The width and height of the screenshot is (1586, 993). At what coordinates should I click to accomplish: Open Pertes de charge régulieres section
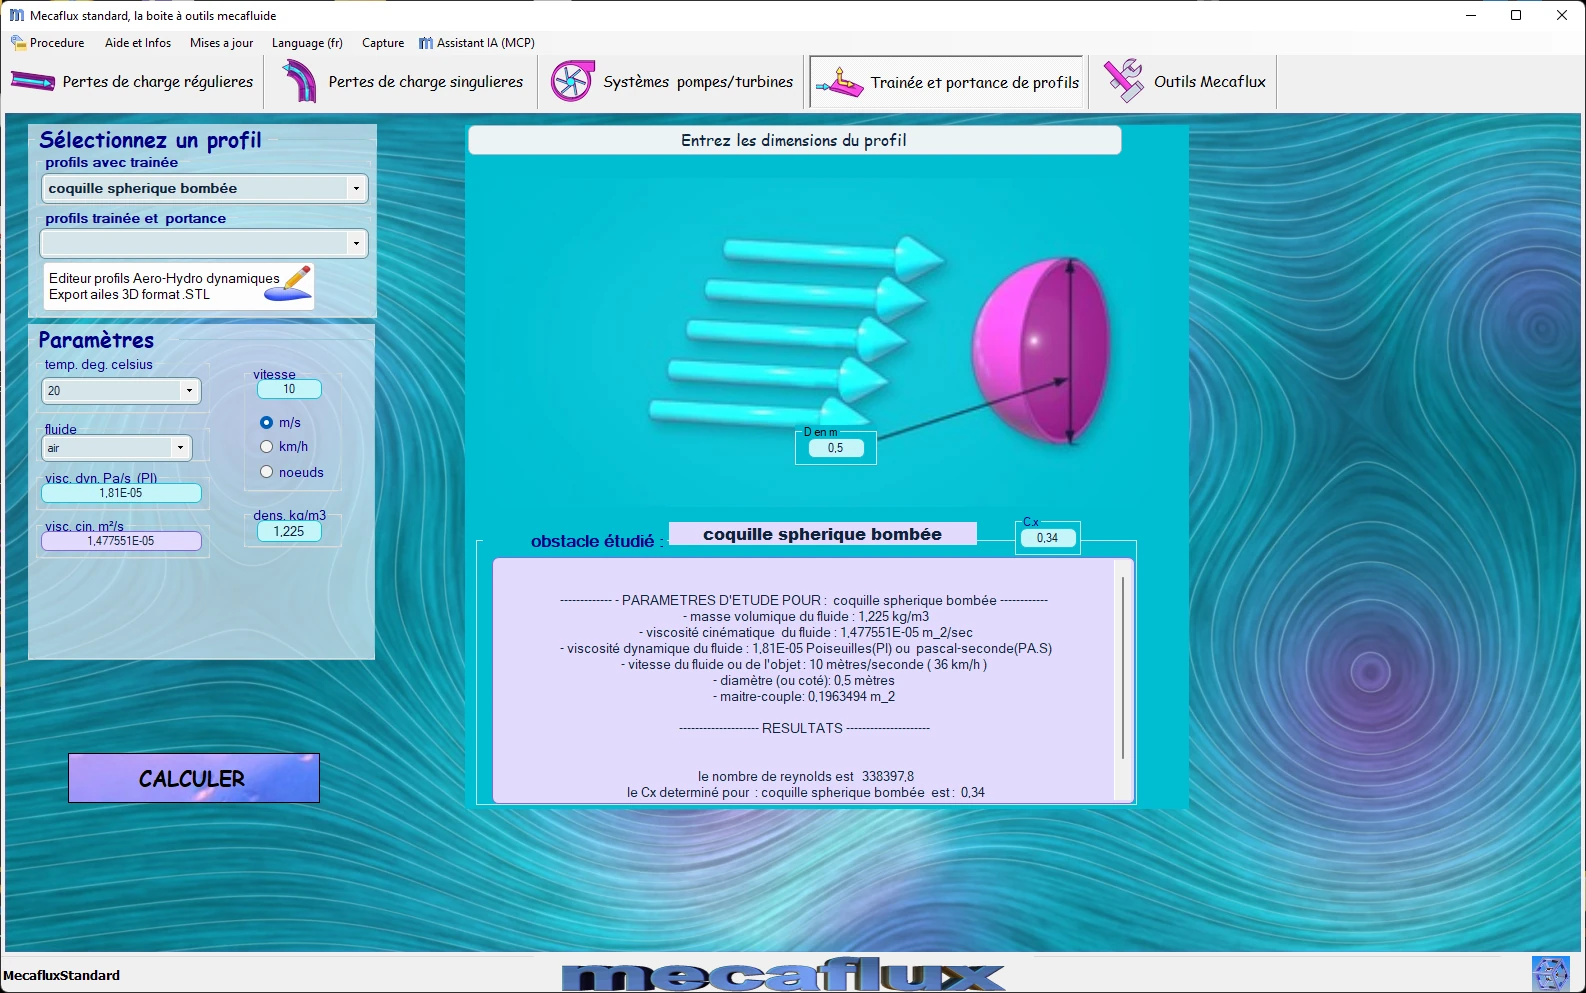coord(132,82)
